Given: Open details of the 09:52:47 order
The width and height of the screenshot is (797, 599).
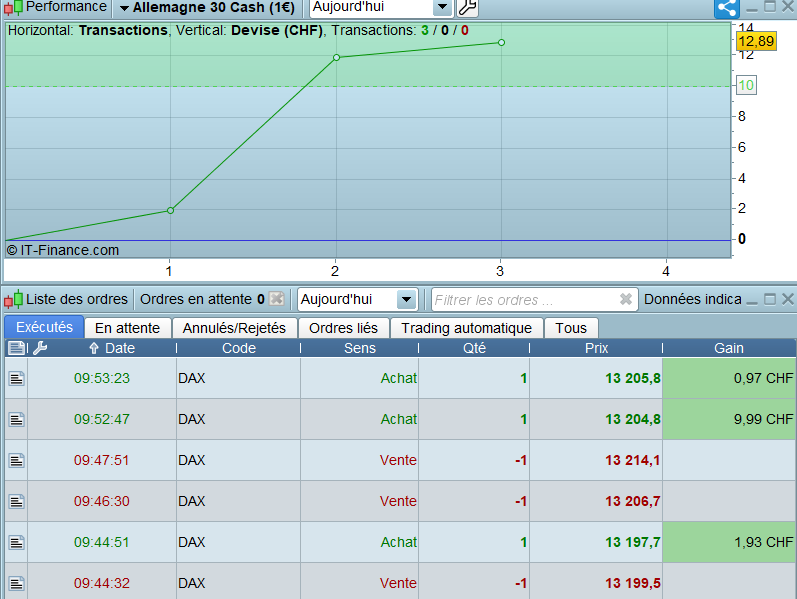Looking at the screenshot, I should coord(16,420).
